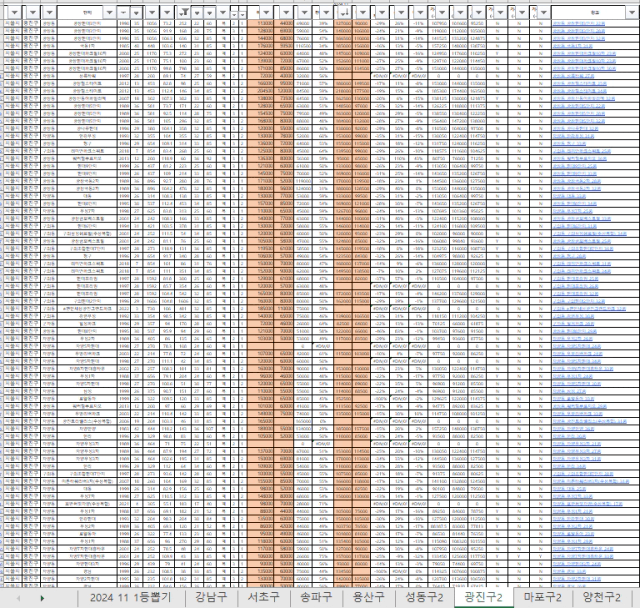Open filter dropdown for the neighborhood (동) column
The height and width of the screenshot is (608, 640).
(49, 13)
